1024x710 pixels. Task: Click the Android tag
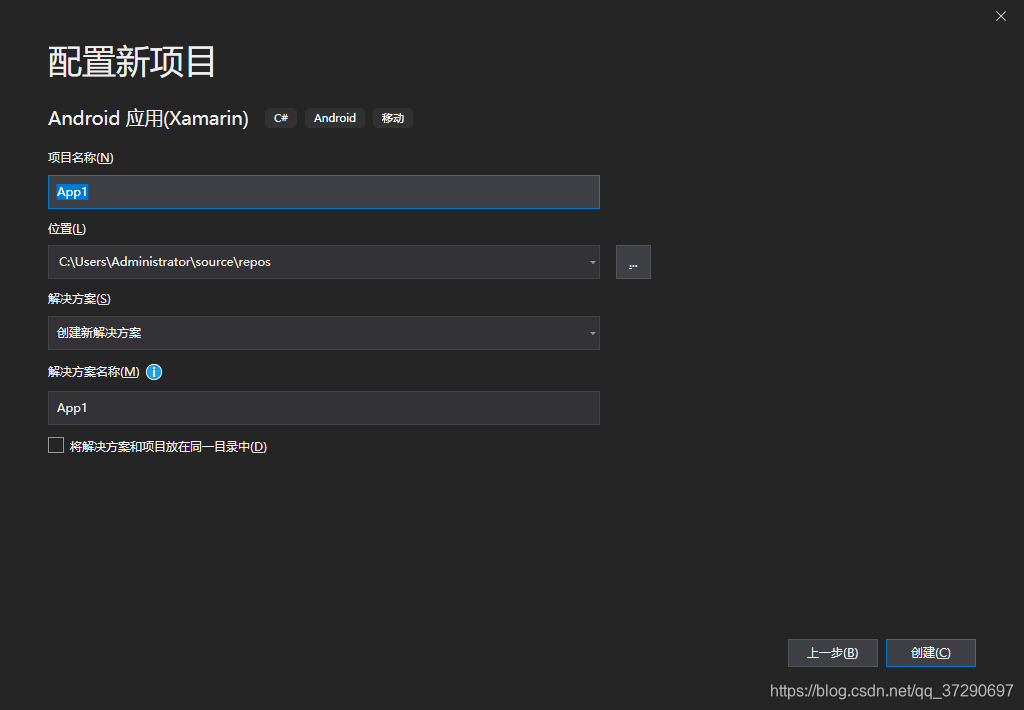click(x=334, y=118)
